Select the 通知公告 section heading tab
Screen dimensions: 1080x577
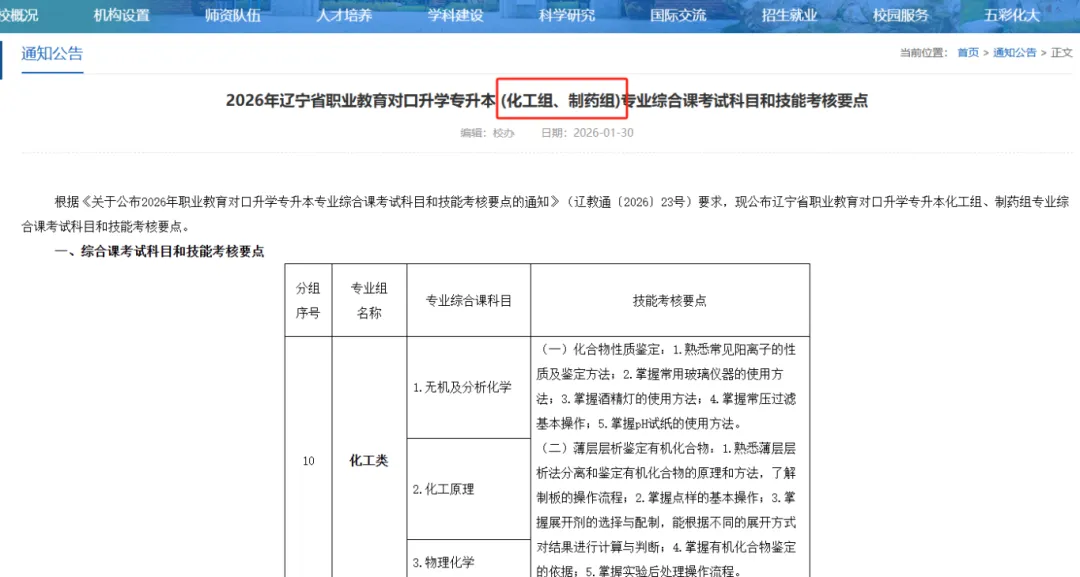tap(52, 54)
